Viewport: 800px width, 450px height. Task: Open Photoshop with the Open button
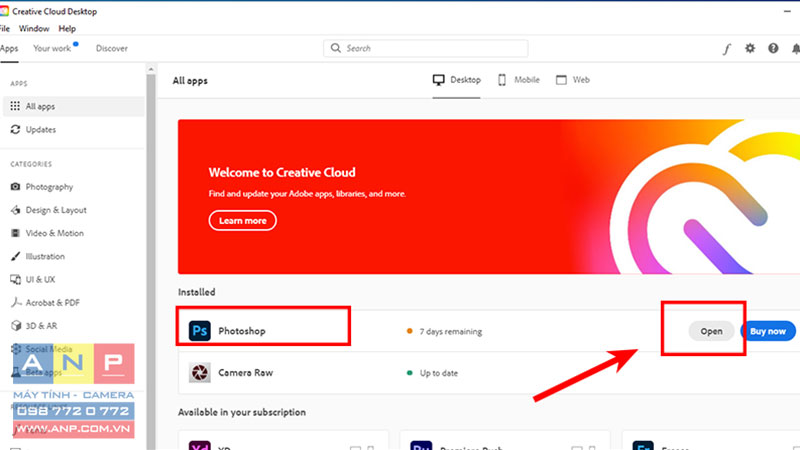(711, 331)
